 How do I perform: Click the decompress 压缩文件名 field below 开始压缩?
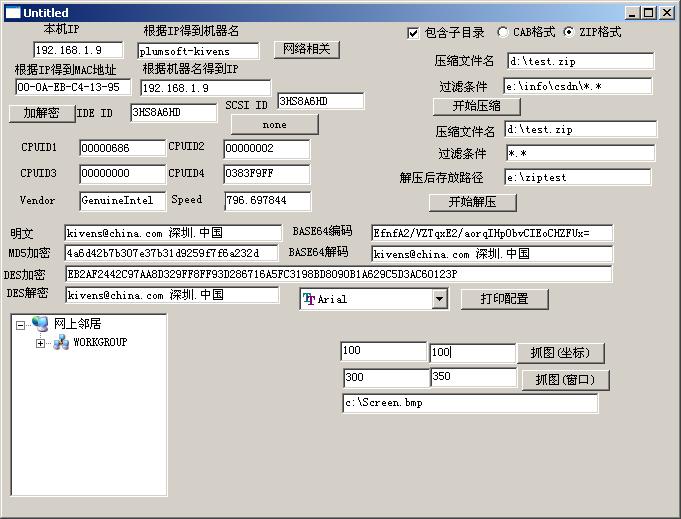(581, 129)
